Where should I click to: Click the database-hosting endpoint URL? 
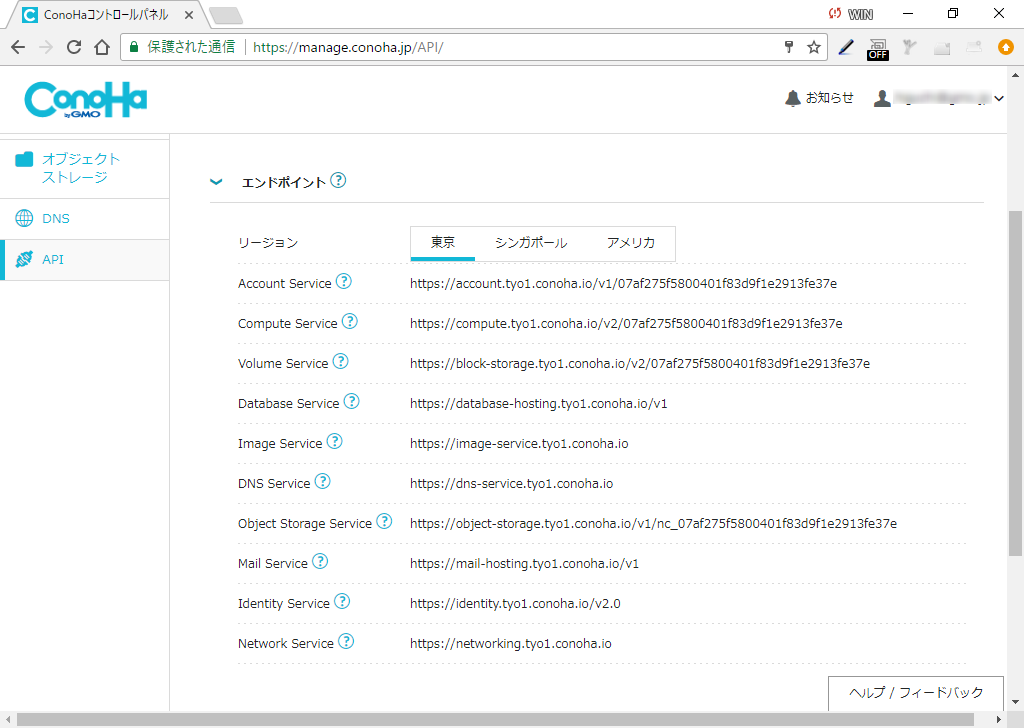(539, 404)
